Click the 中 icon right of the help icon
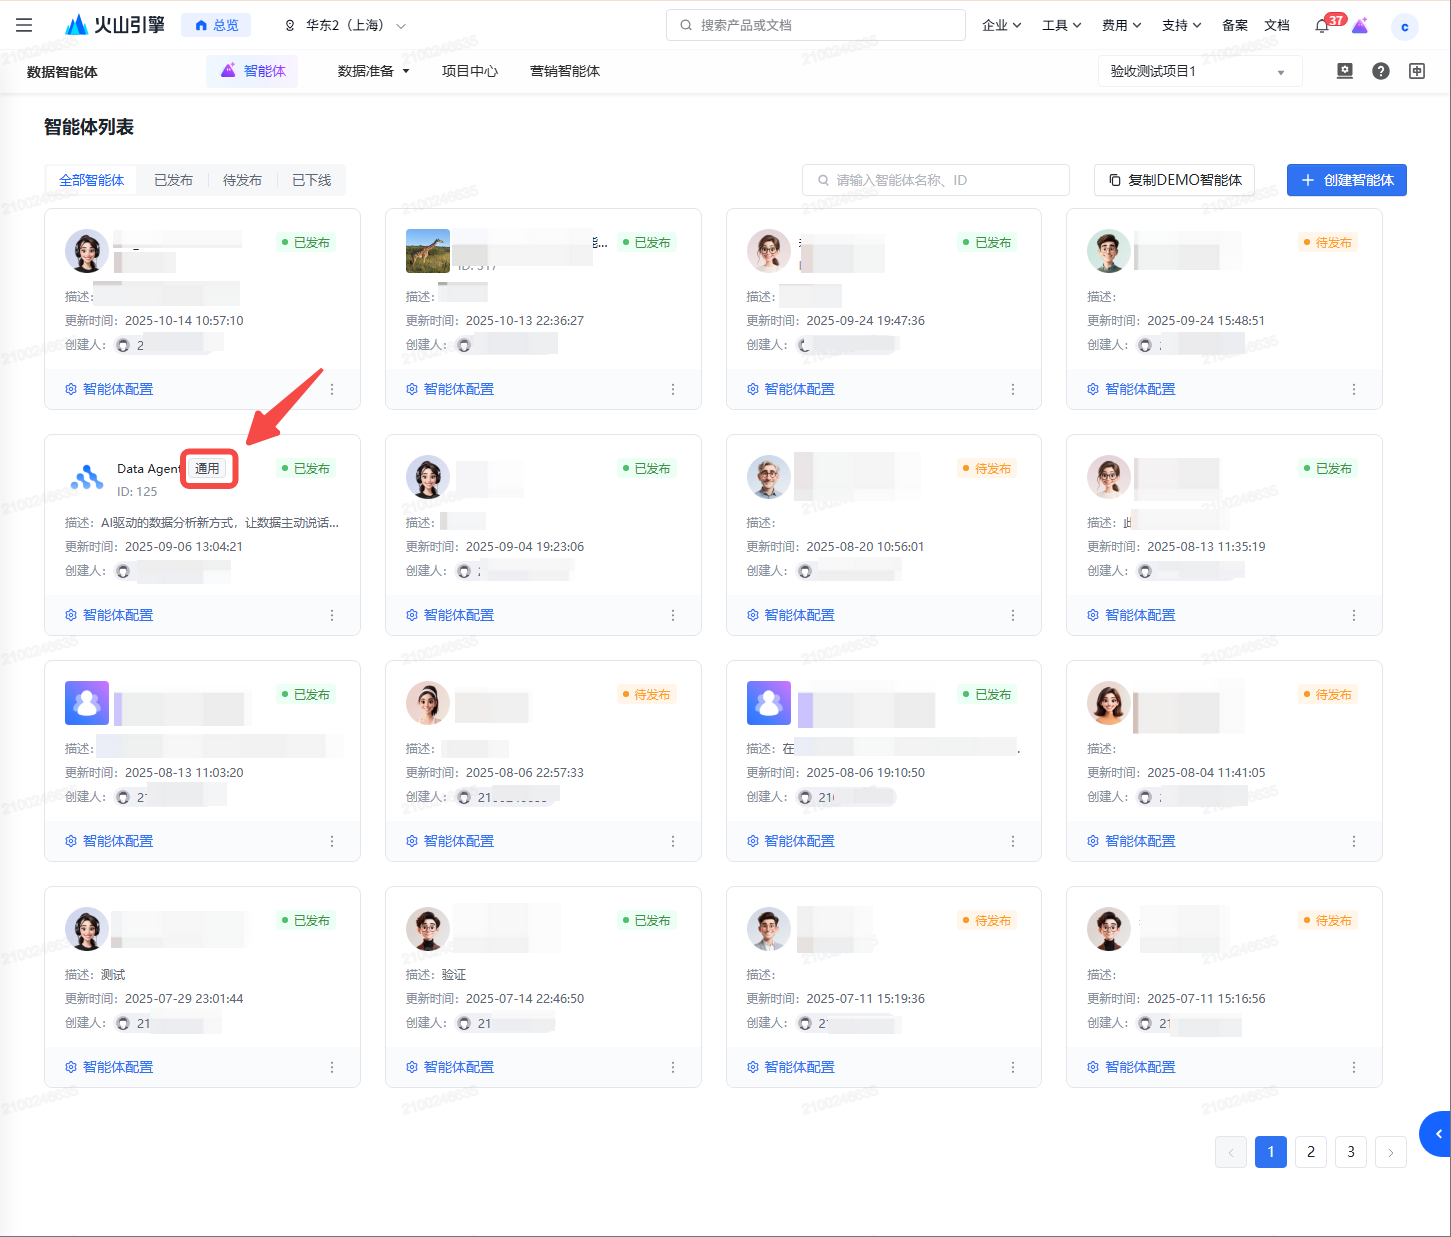This screenshot has width=1451, height=1237. coord(1417,71)
